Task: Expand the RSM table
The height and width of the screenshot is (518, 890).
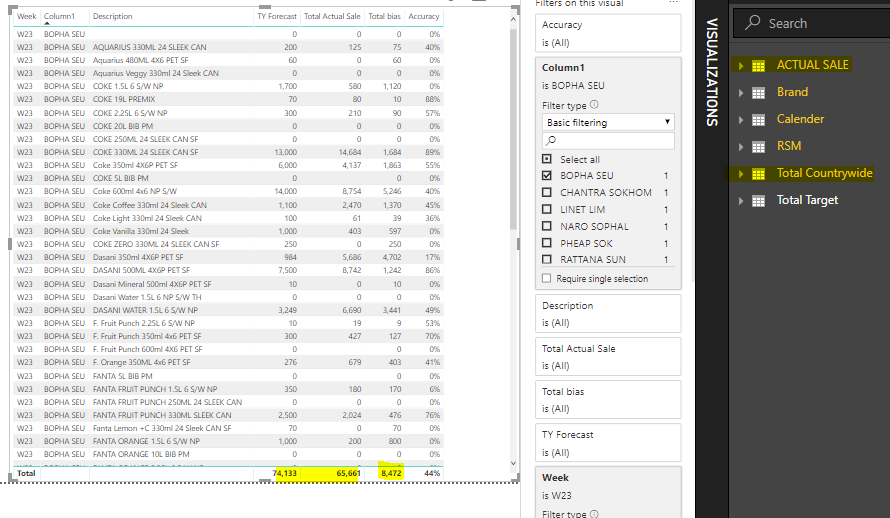Action: (x=741, y=147)
